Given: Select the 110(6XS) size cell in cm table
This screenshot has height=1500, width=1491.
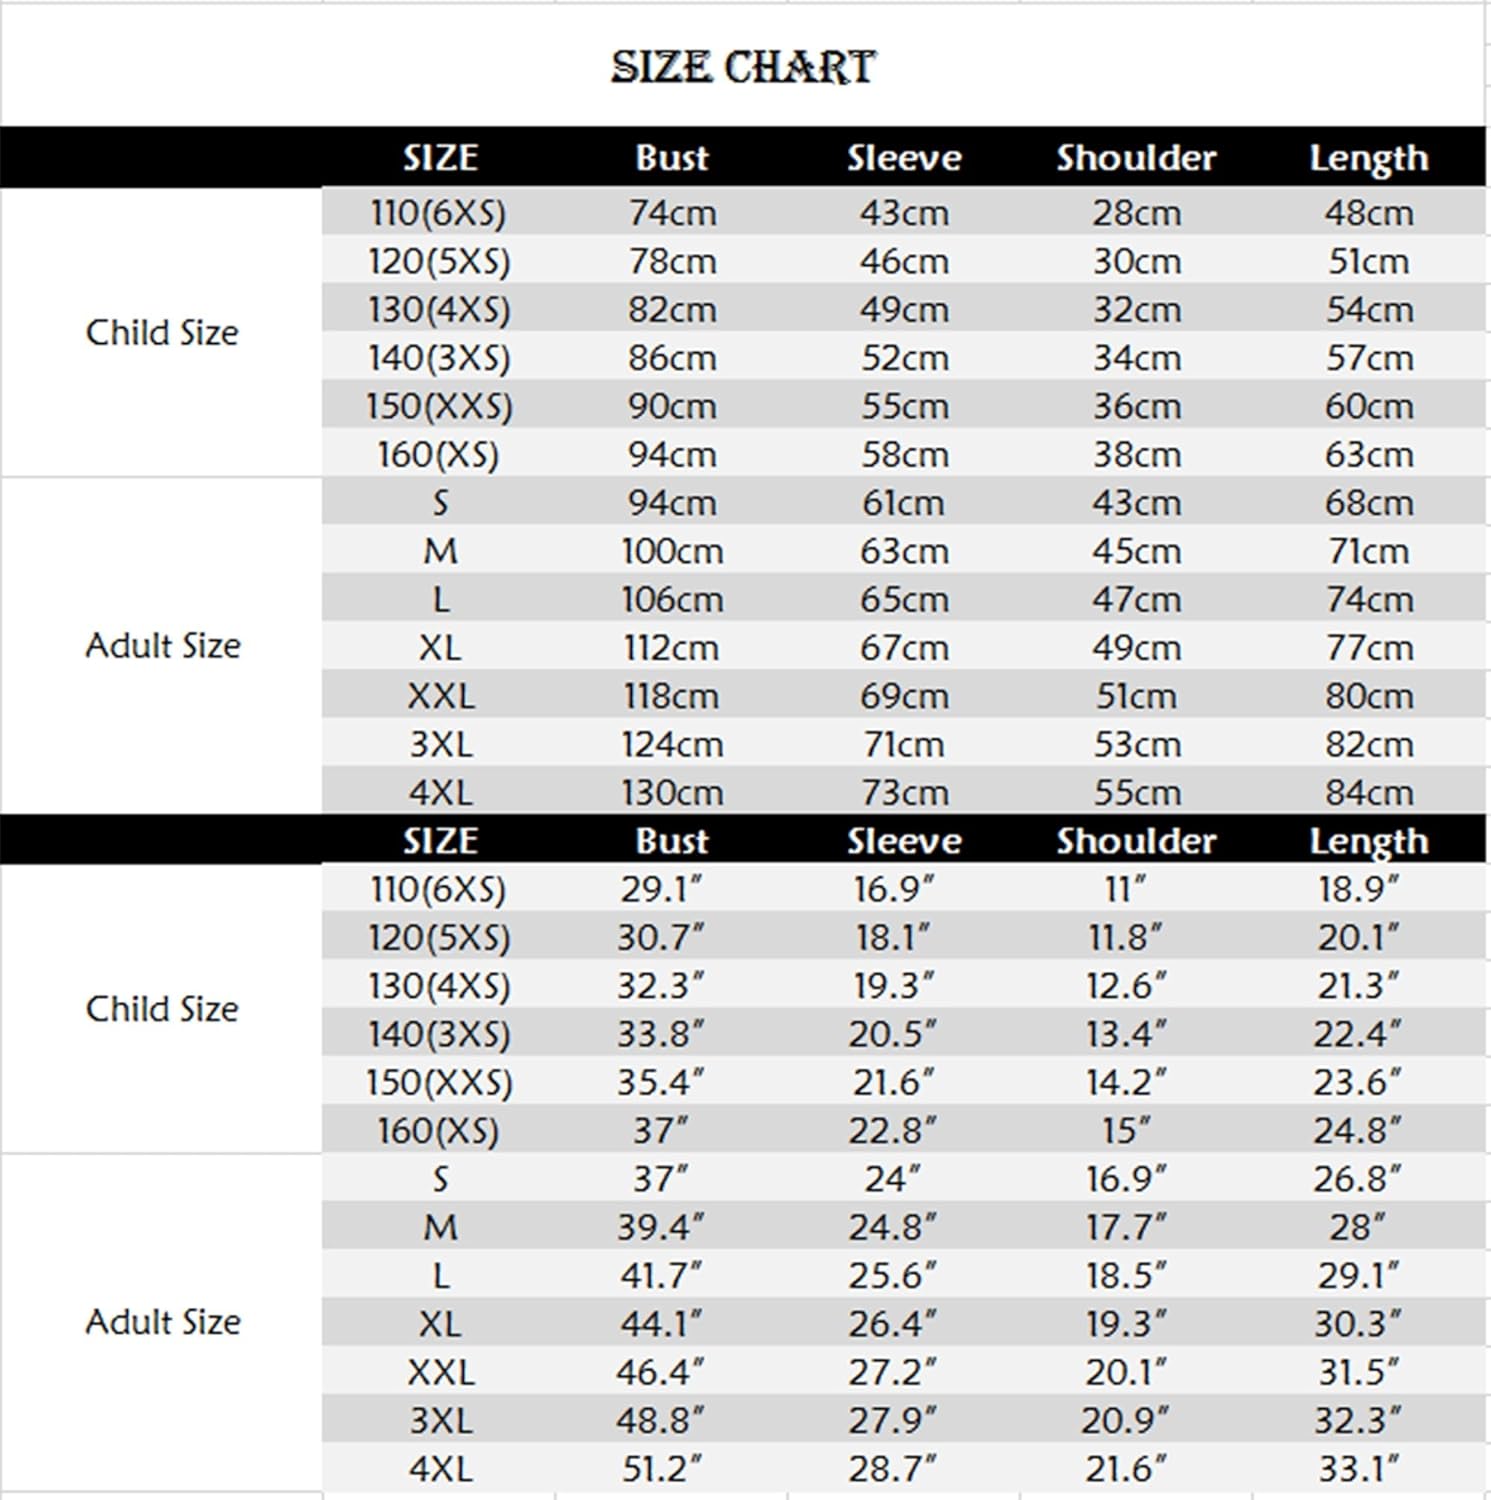Looking at the screenshot, I should [x=439, y=213].
